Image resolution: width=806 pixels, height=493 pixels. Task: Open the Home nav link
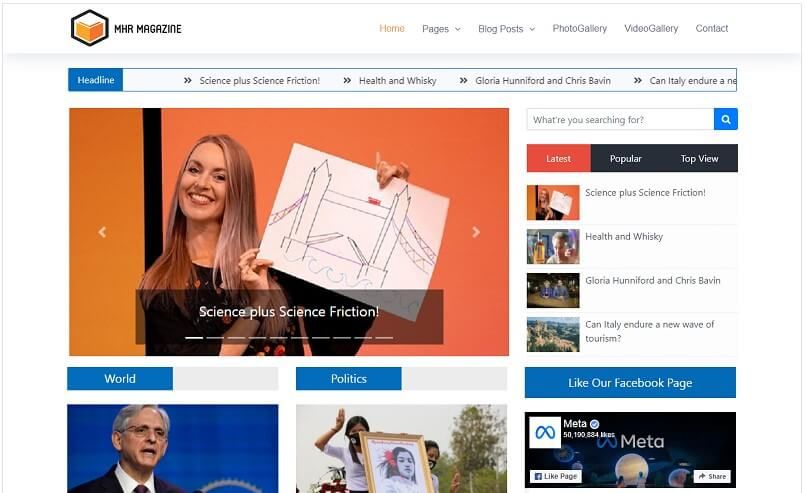coord(392,28)
